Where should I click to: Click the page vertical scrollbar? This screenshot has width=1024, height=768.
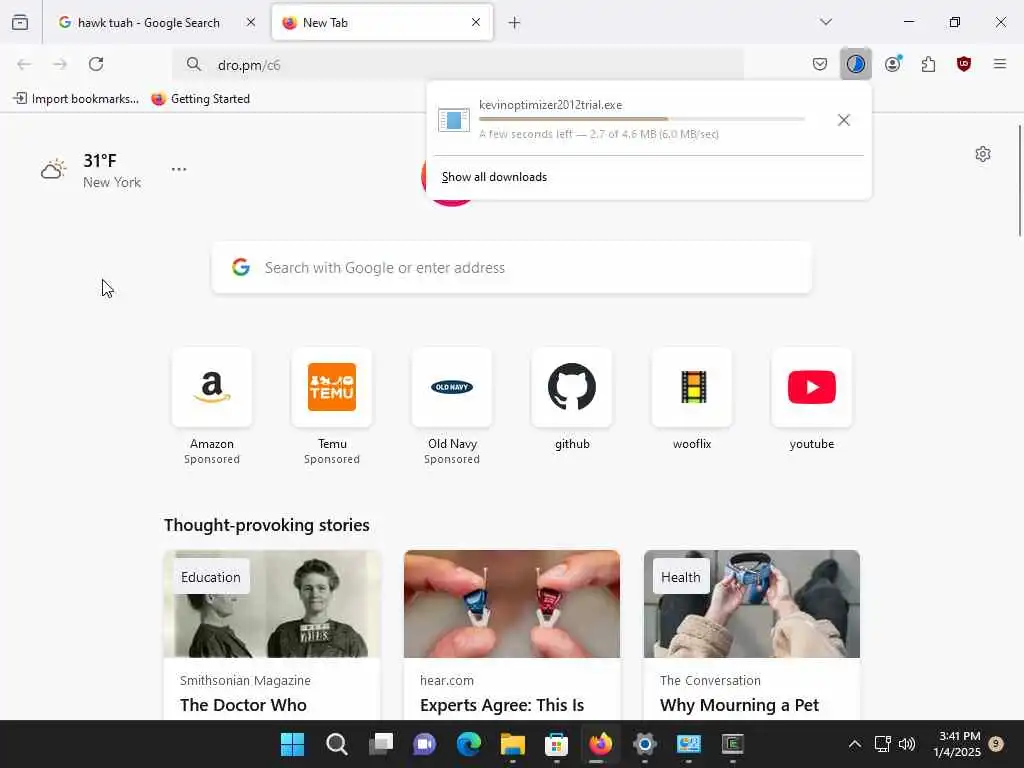tap(1019, 180)
